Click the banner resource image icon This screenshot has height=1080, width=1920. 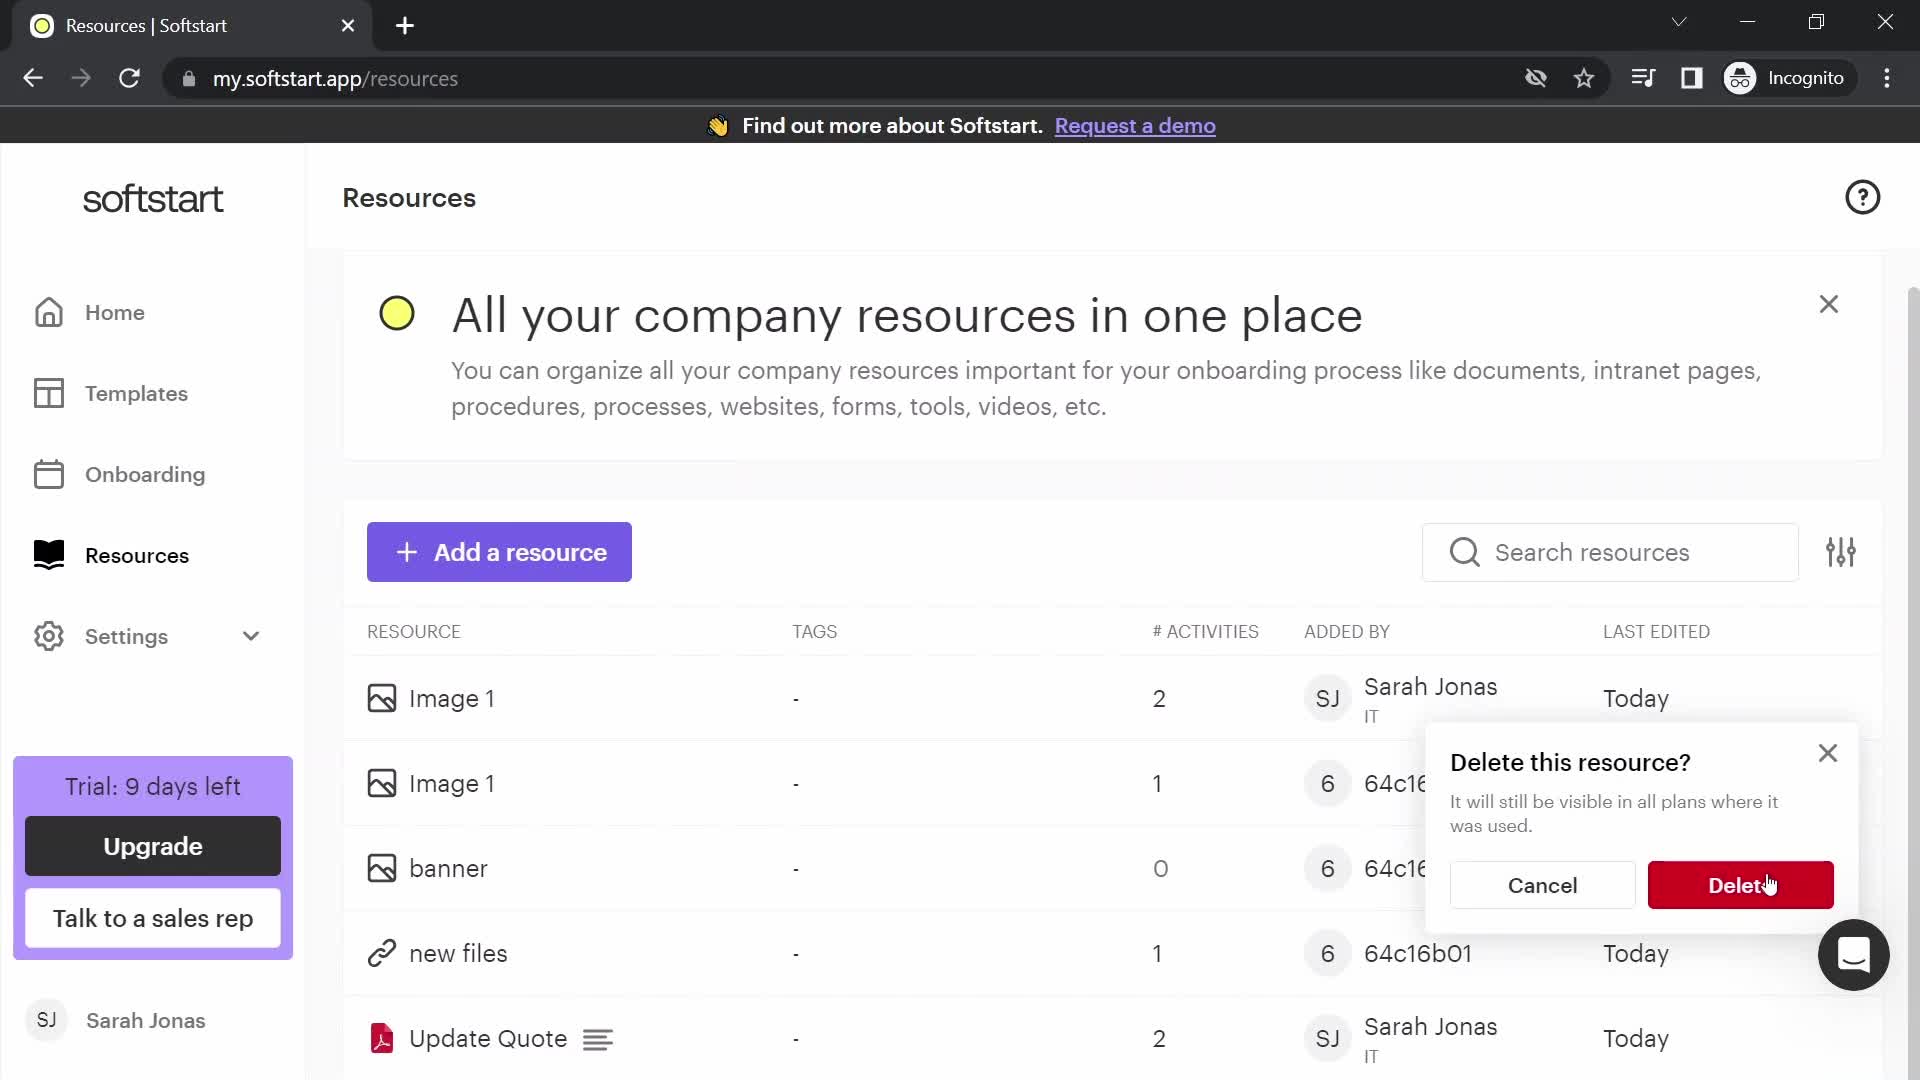pyautogui.click(x=382, y=868)
